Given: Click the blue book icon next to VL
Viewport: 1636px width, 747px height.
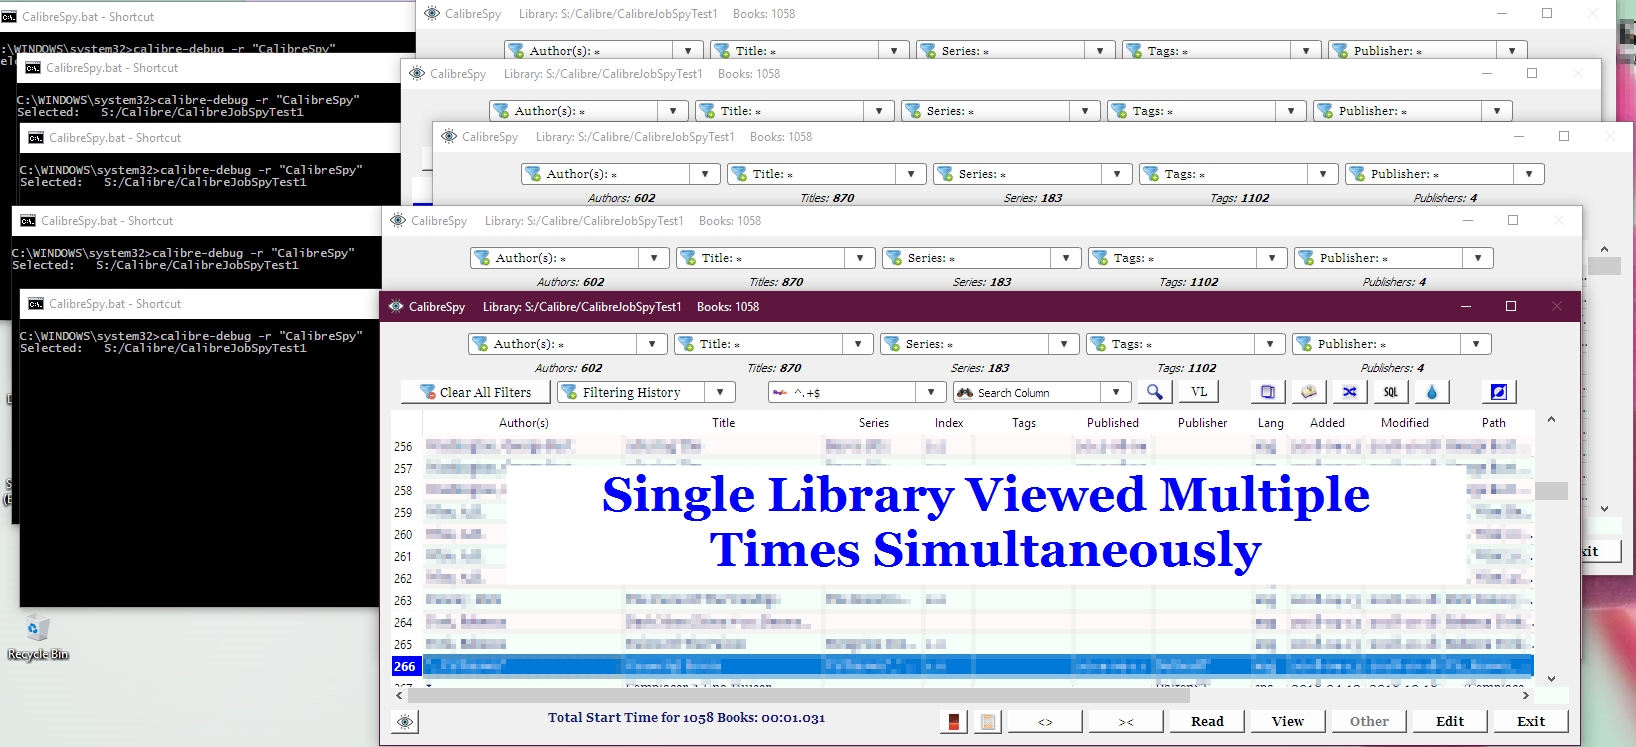Looking at the screenshot, I should coord(1268,392).
